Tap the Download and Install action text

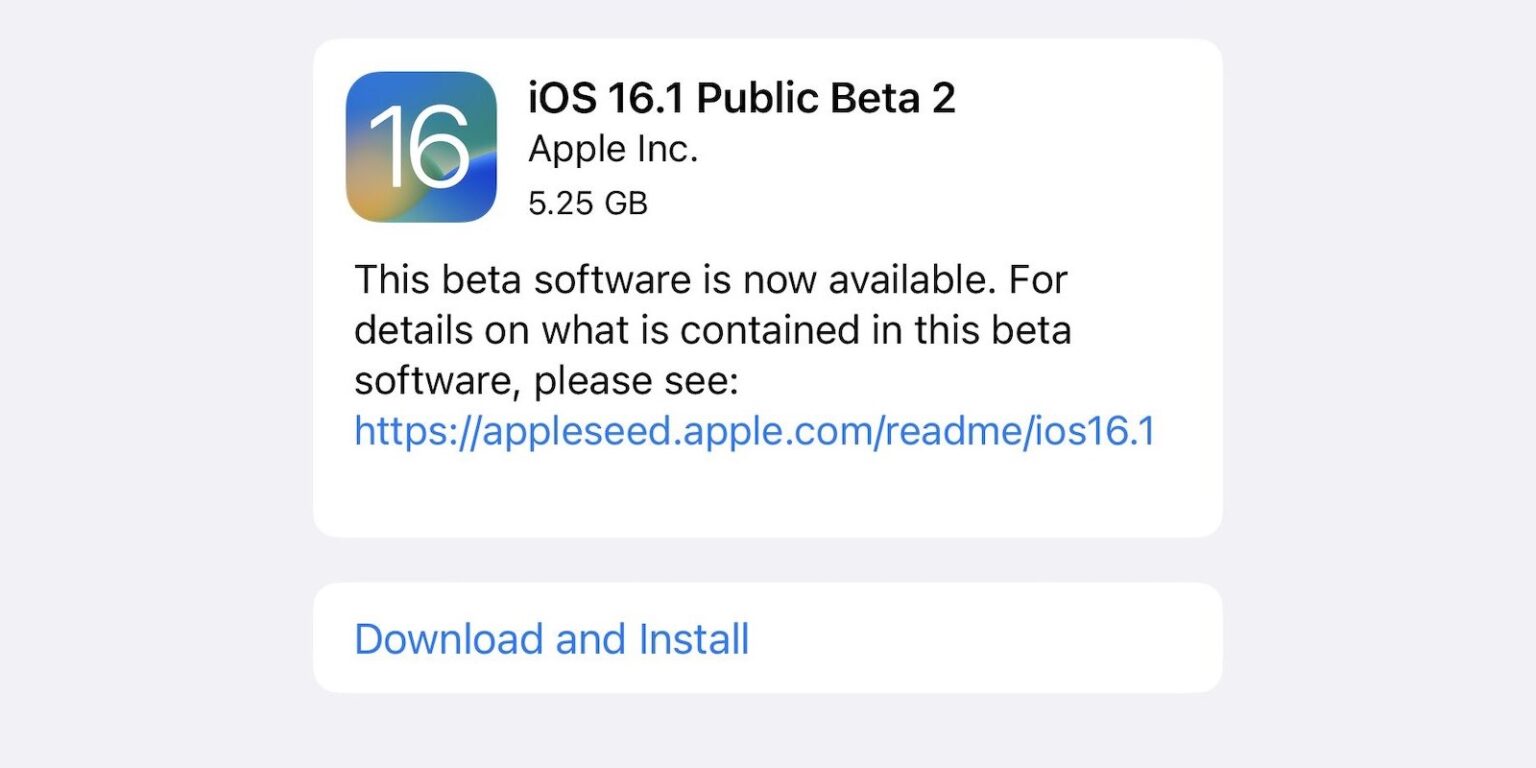pos(551,638)
